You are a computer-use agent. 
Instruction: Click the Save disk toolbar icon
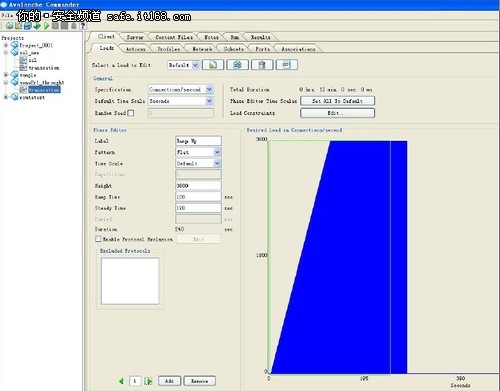[x=28, y=26]
